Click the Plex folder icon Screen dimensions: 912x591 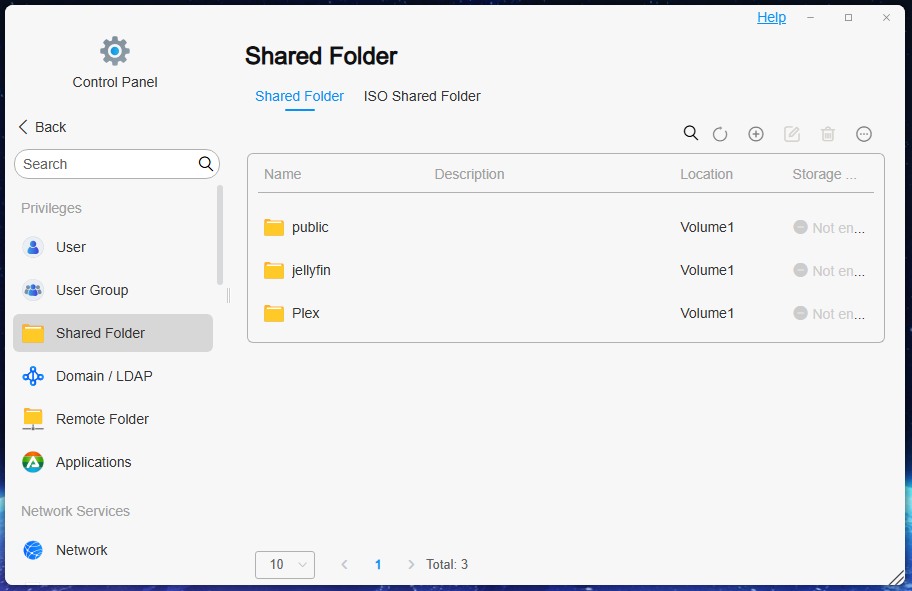[x=274, y=314]
